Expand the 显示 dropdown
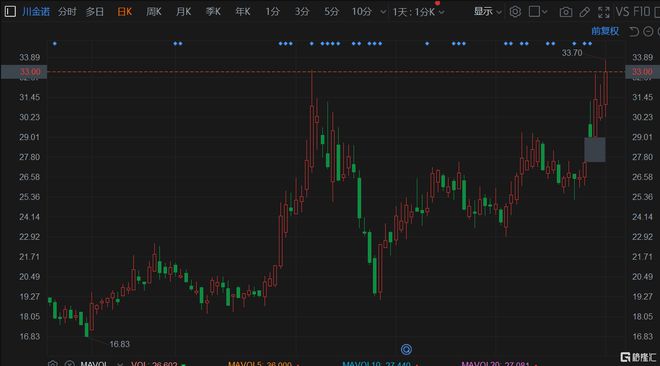This screenshot has height=366, width=660. tap(487, 12)
